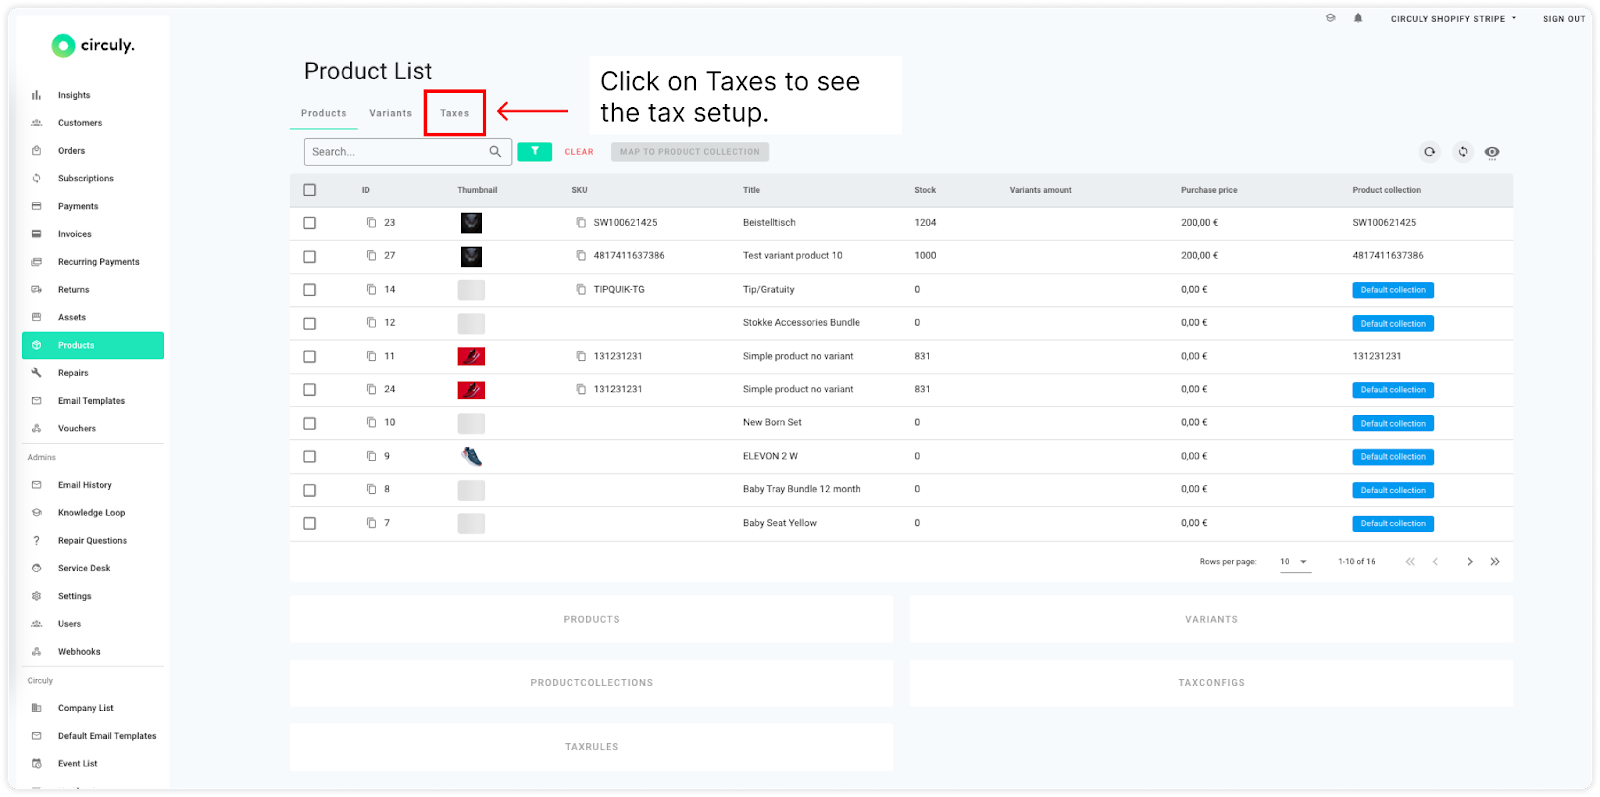Check the Beistelltisch row checkbox

click(309, 223)
